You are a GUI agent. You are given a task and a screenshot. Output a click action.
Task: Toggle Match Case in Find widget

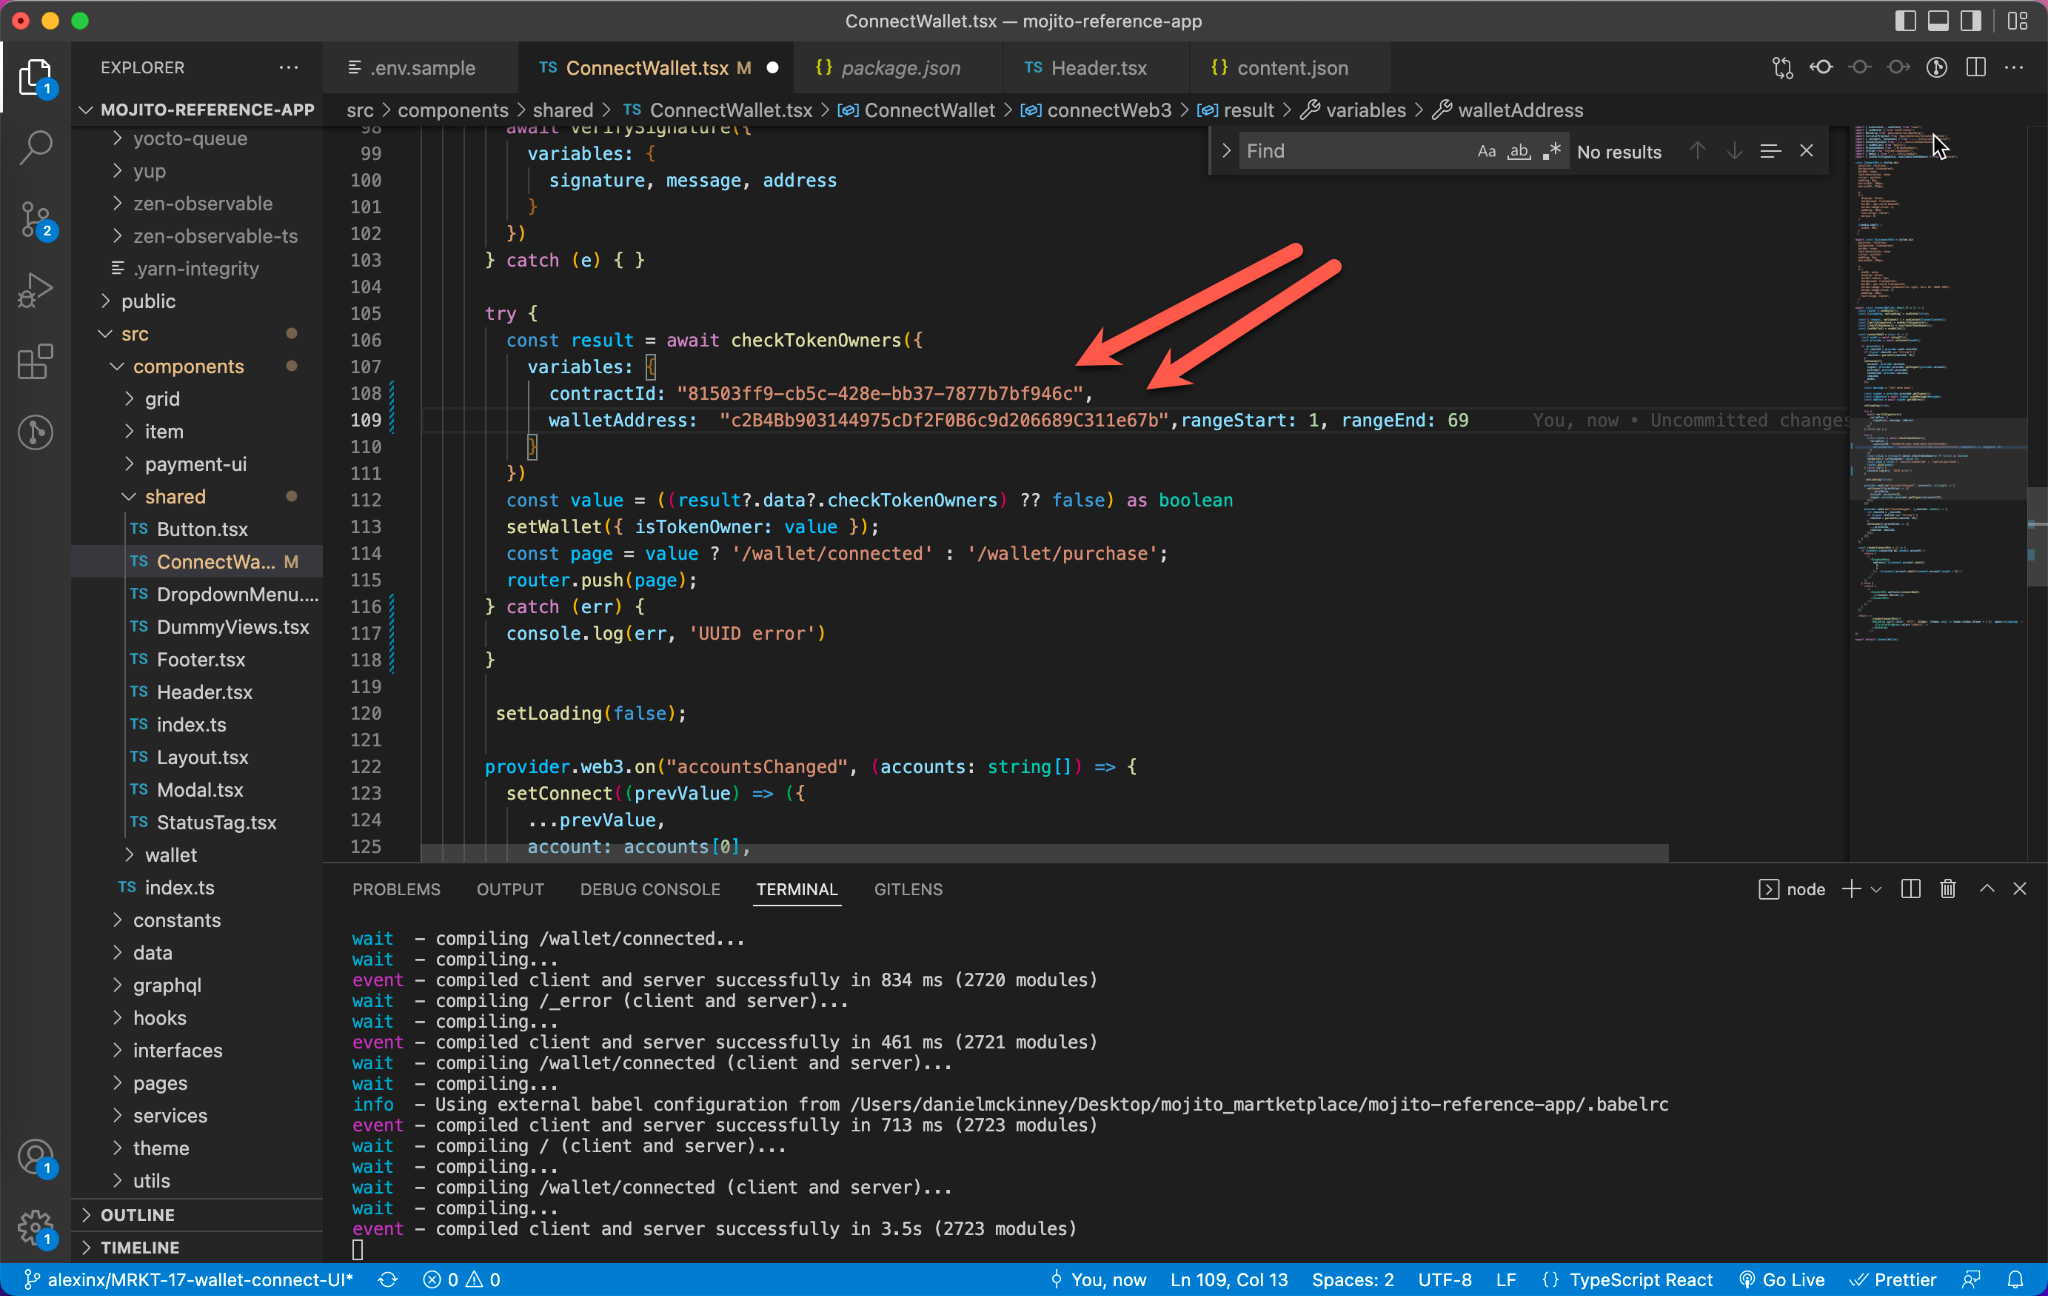click(1487, 151)
